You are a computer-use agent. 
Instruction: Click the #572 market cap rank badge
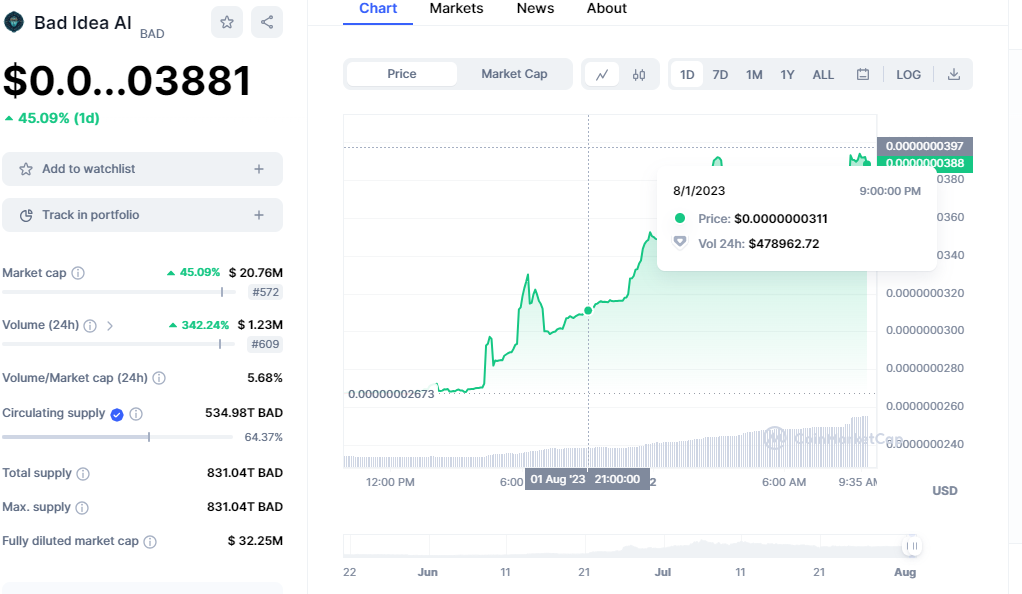click(x=265, y=292)
